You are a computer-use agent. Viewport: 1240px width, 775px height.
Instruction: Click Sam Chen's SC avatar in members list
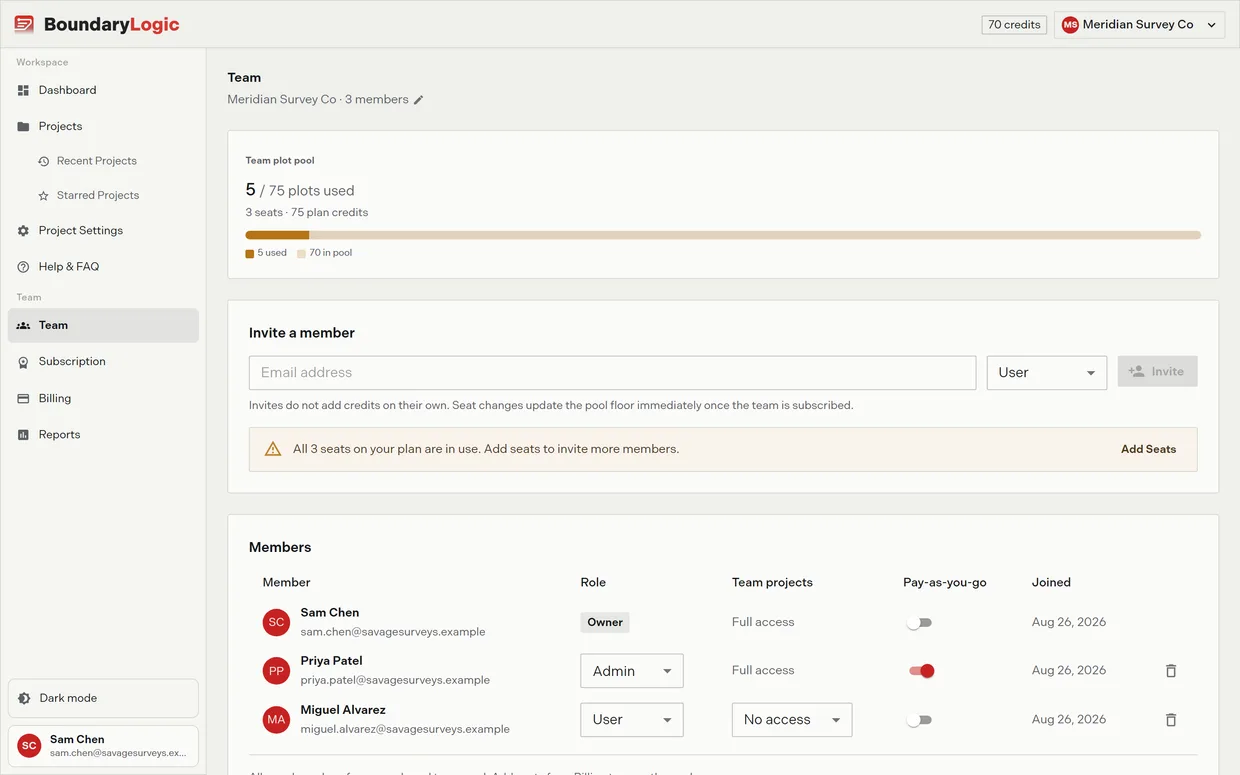[276, 622]
